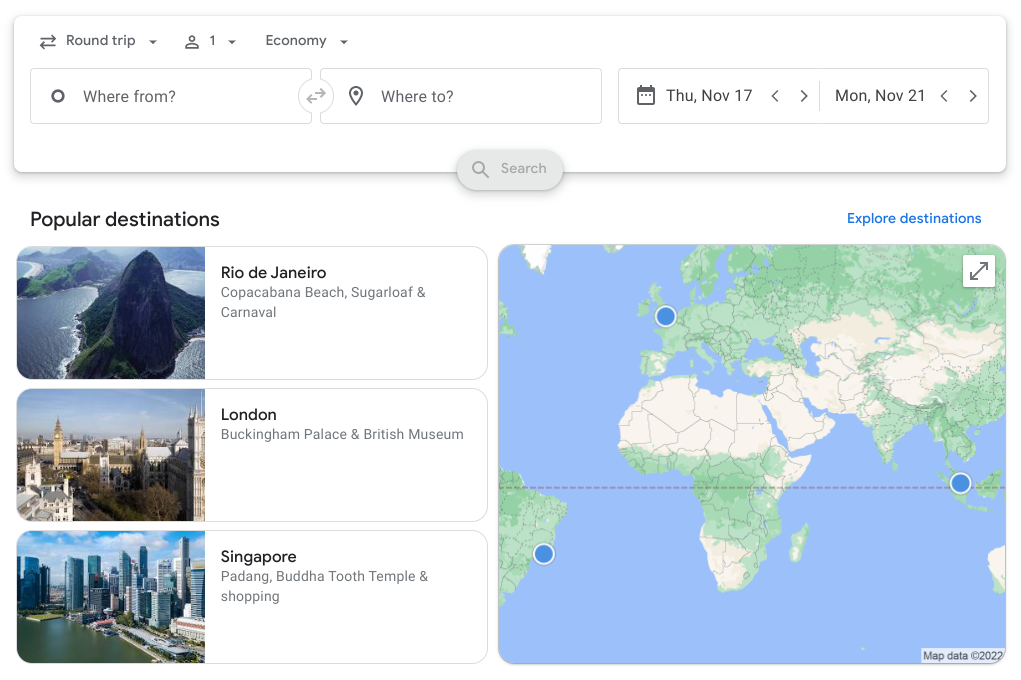1021x680 pixels.
Task: Click the Where from input field
Action: [170, 96]
